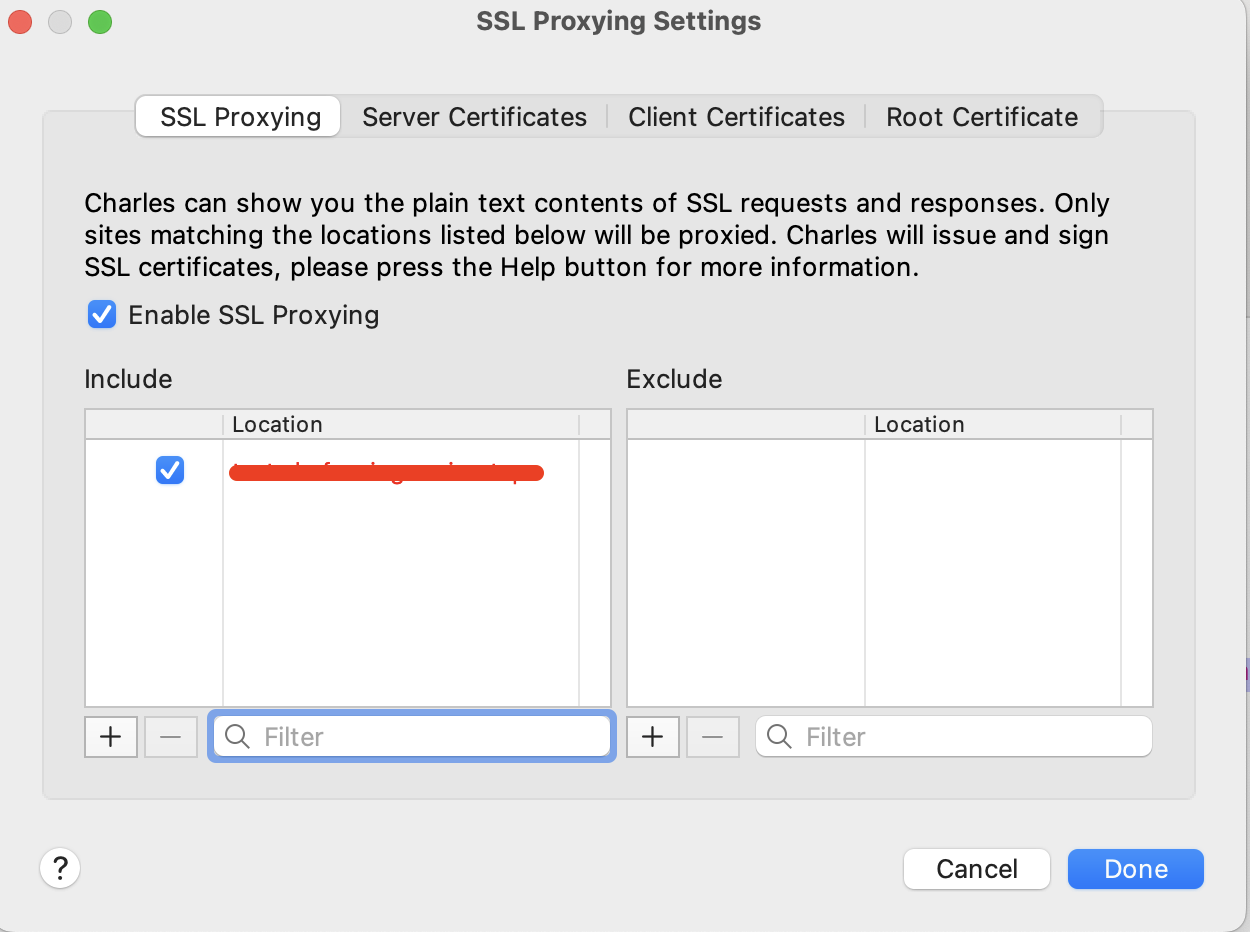Image resolution: width=1250 pixels, height=932 pixels.
Task: Add a new Include location
Action: pyautogui.click(x=111, y=737)
